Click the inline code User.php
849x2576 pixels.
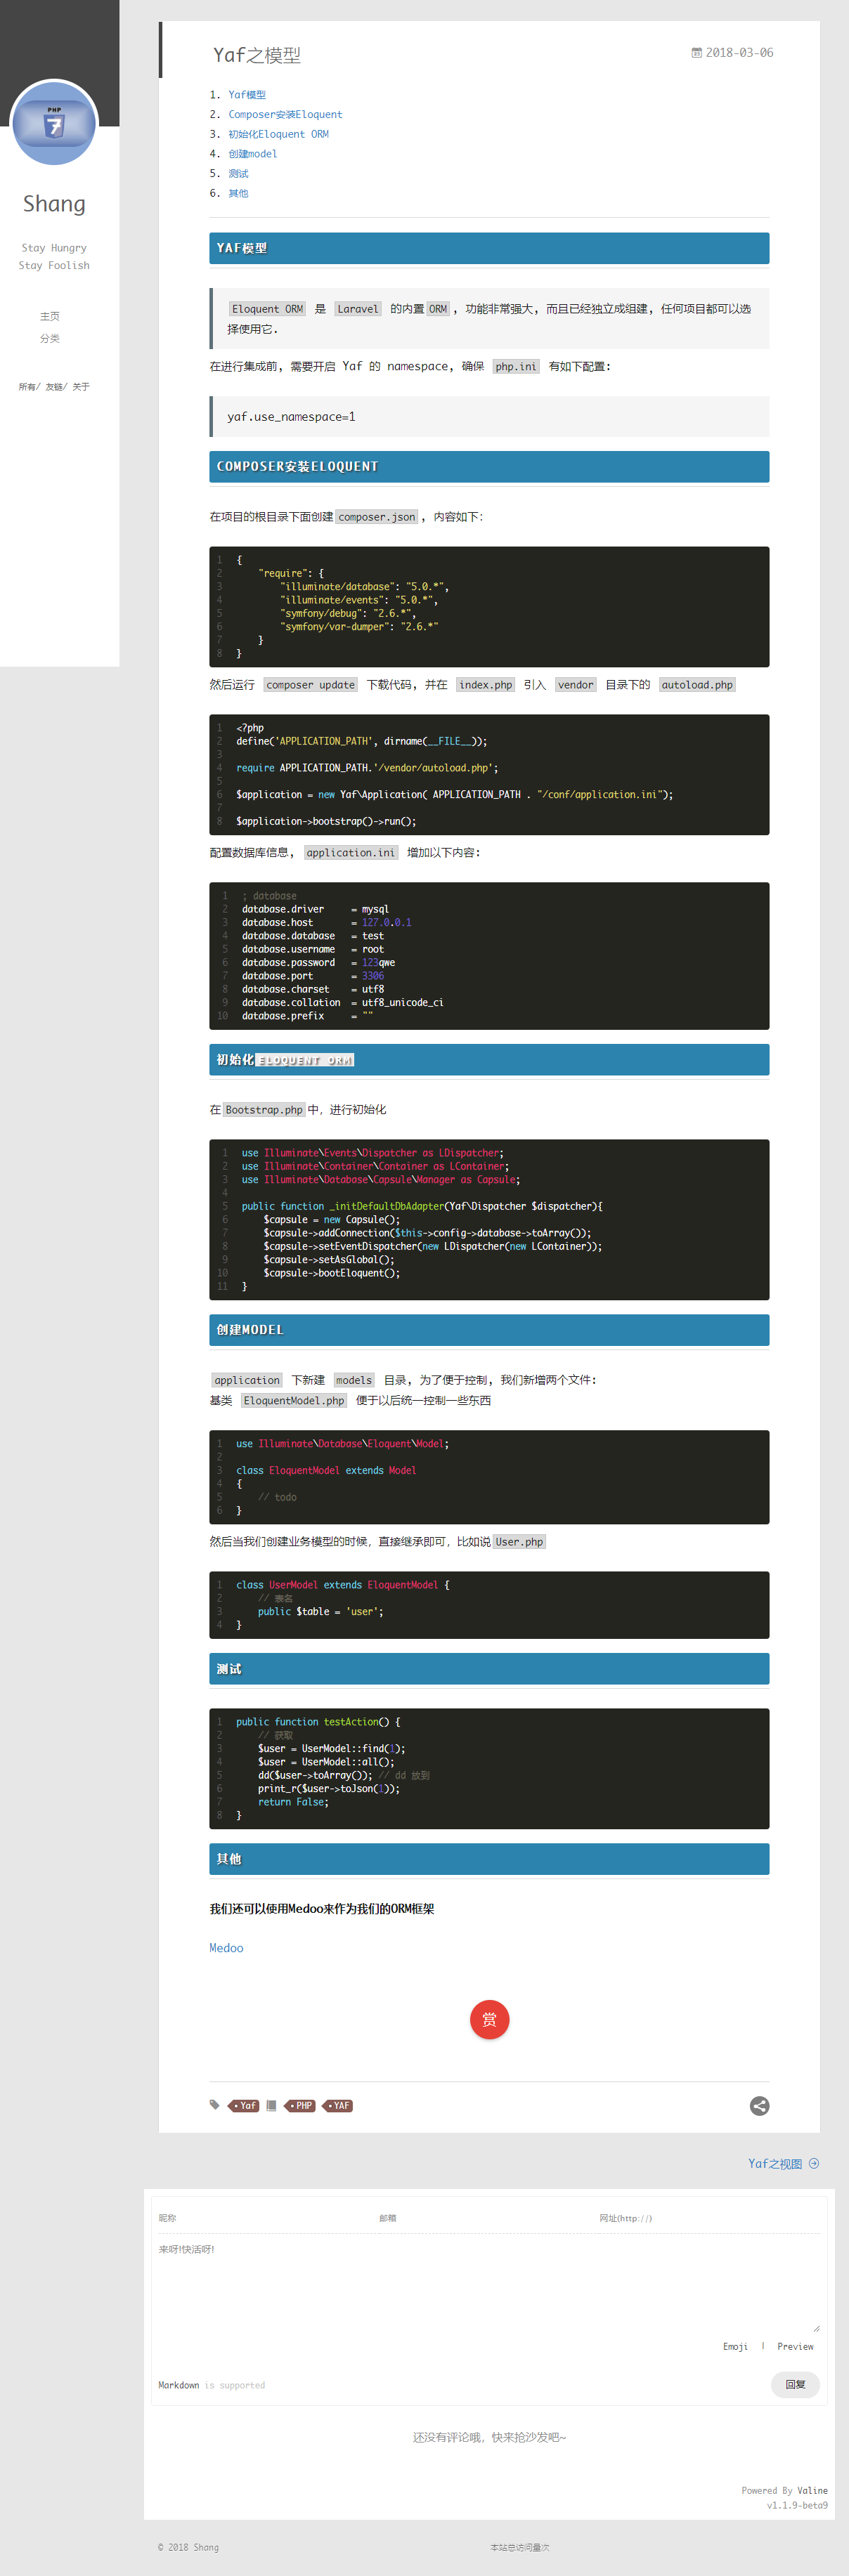click(x=519, y=1542)
